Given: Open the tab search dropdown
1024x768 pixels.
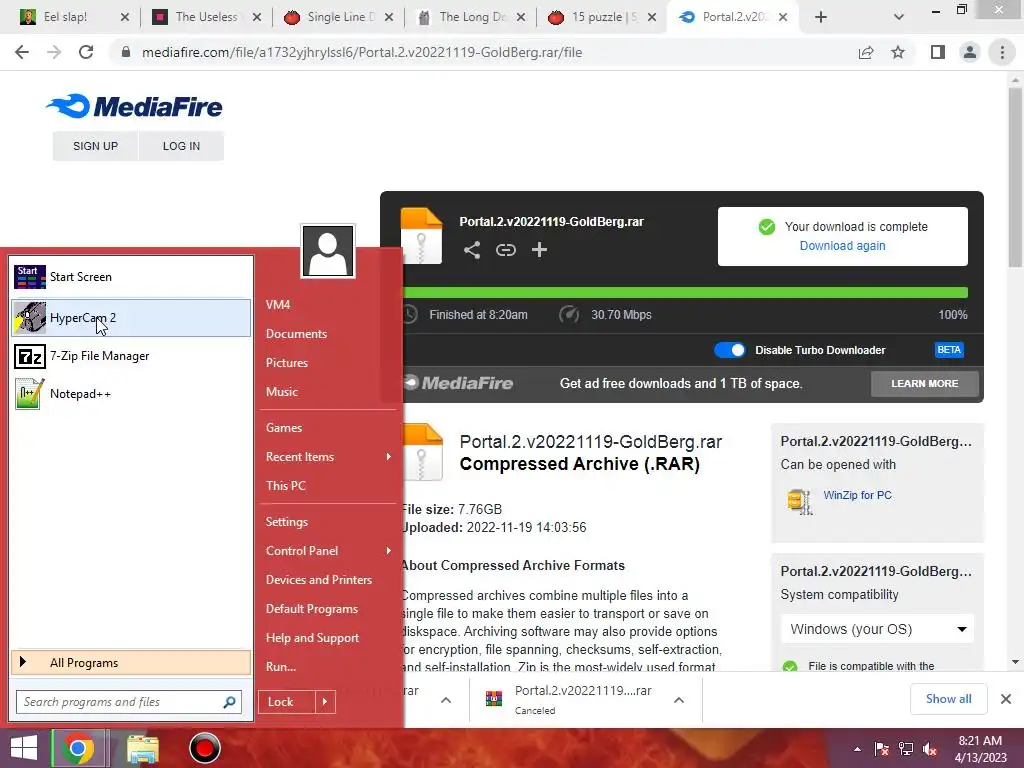Looking at the screenshot, I should (x=899, y=17).
